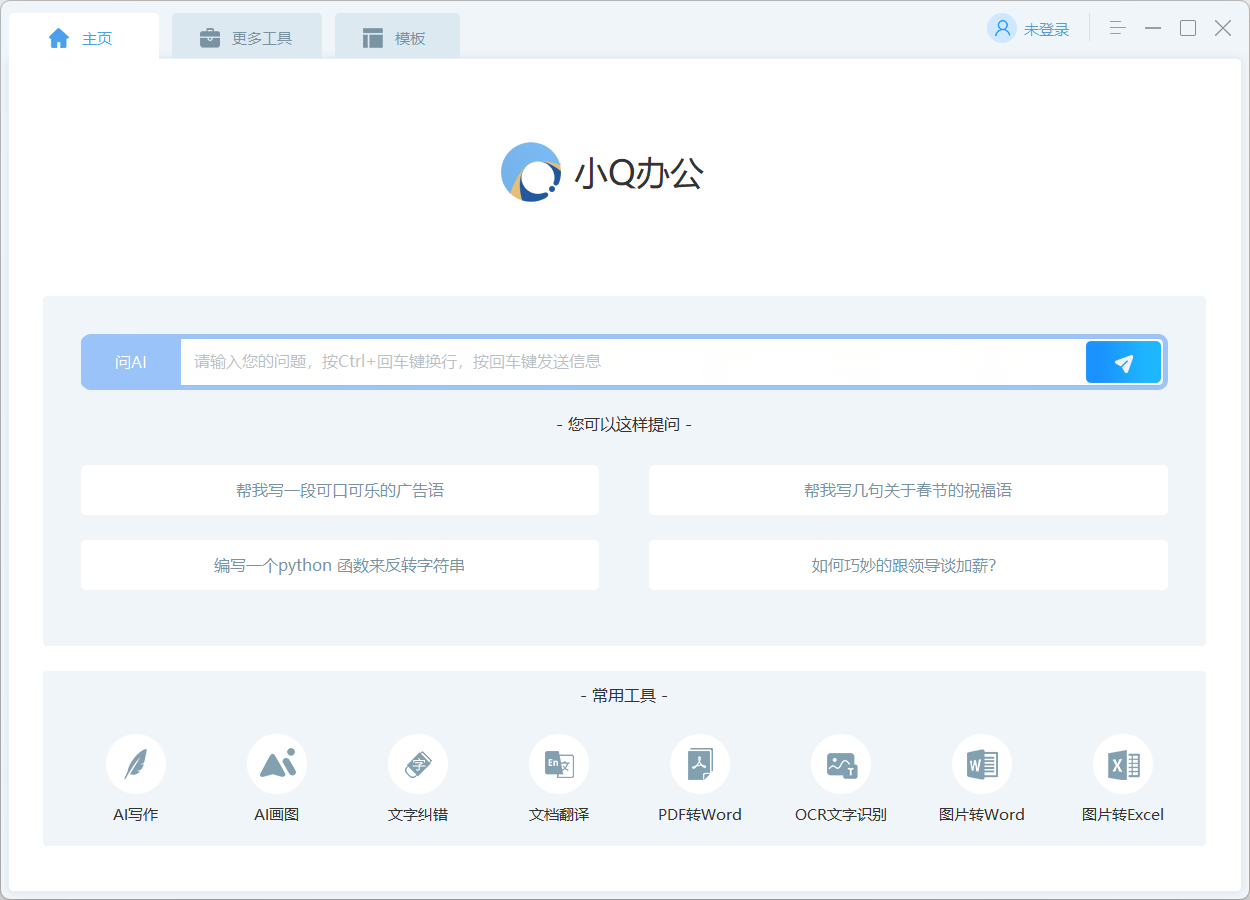Screen dimensions: 1250x900
Task: Select the 可口可乐广告语 example prompt
Action: pos(340,490)
